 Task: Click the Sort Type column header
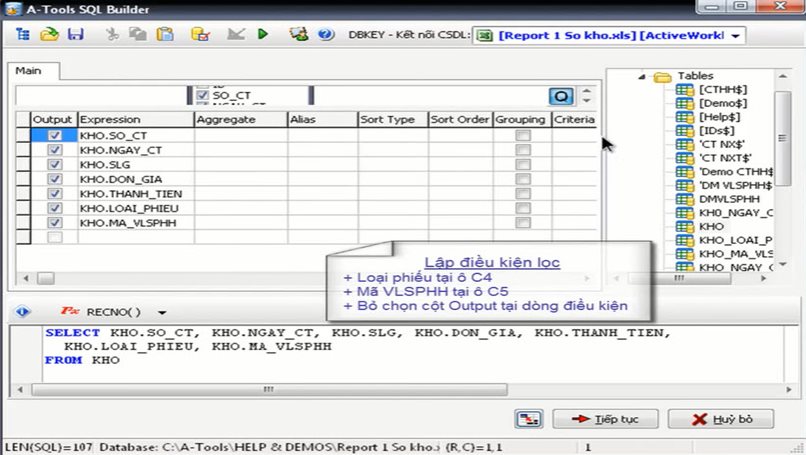point(393,119)
